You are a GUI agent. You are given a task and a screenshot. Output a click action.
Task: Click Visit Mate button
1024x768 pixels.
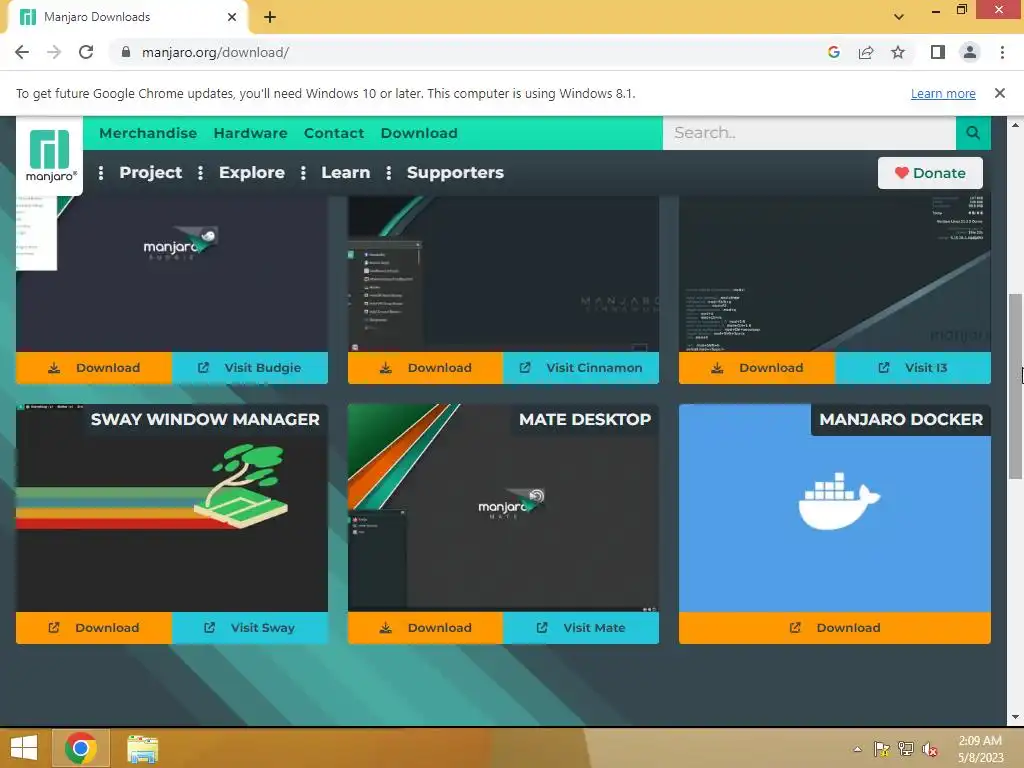click(x=581, y=628)
